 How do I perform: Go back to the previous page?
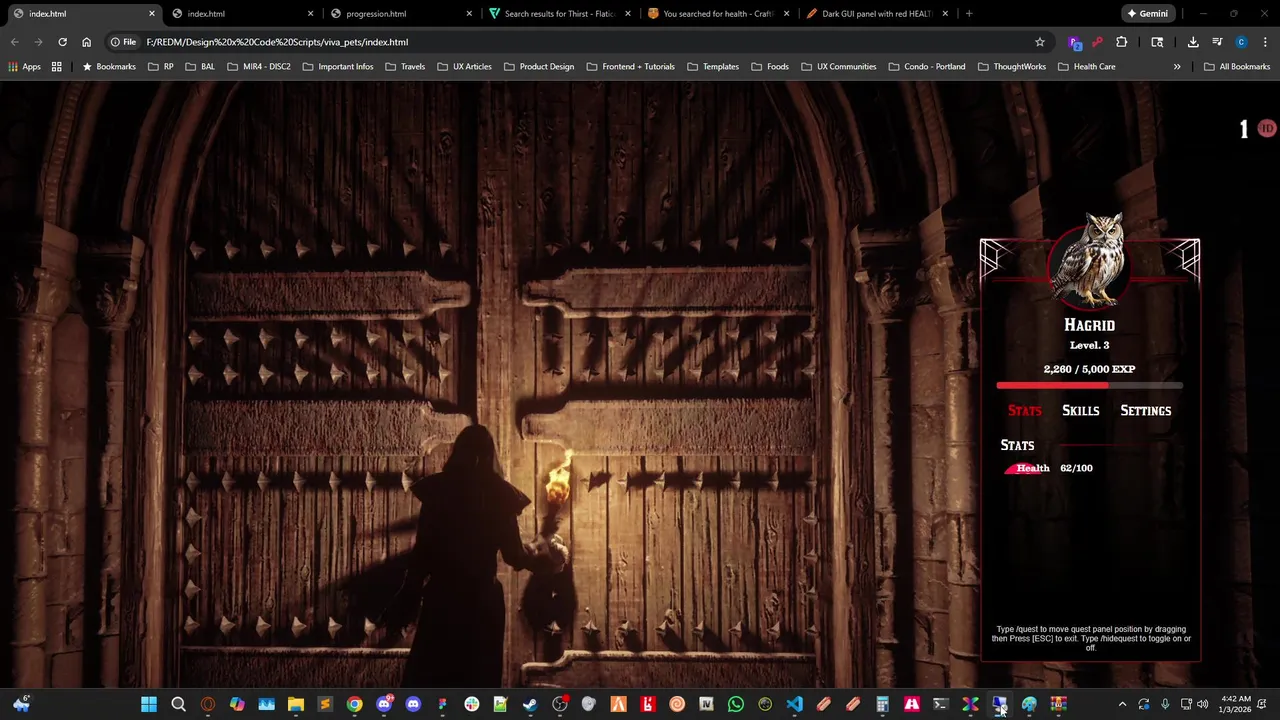click(14, 42)
